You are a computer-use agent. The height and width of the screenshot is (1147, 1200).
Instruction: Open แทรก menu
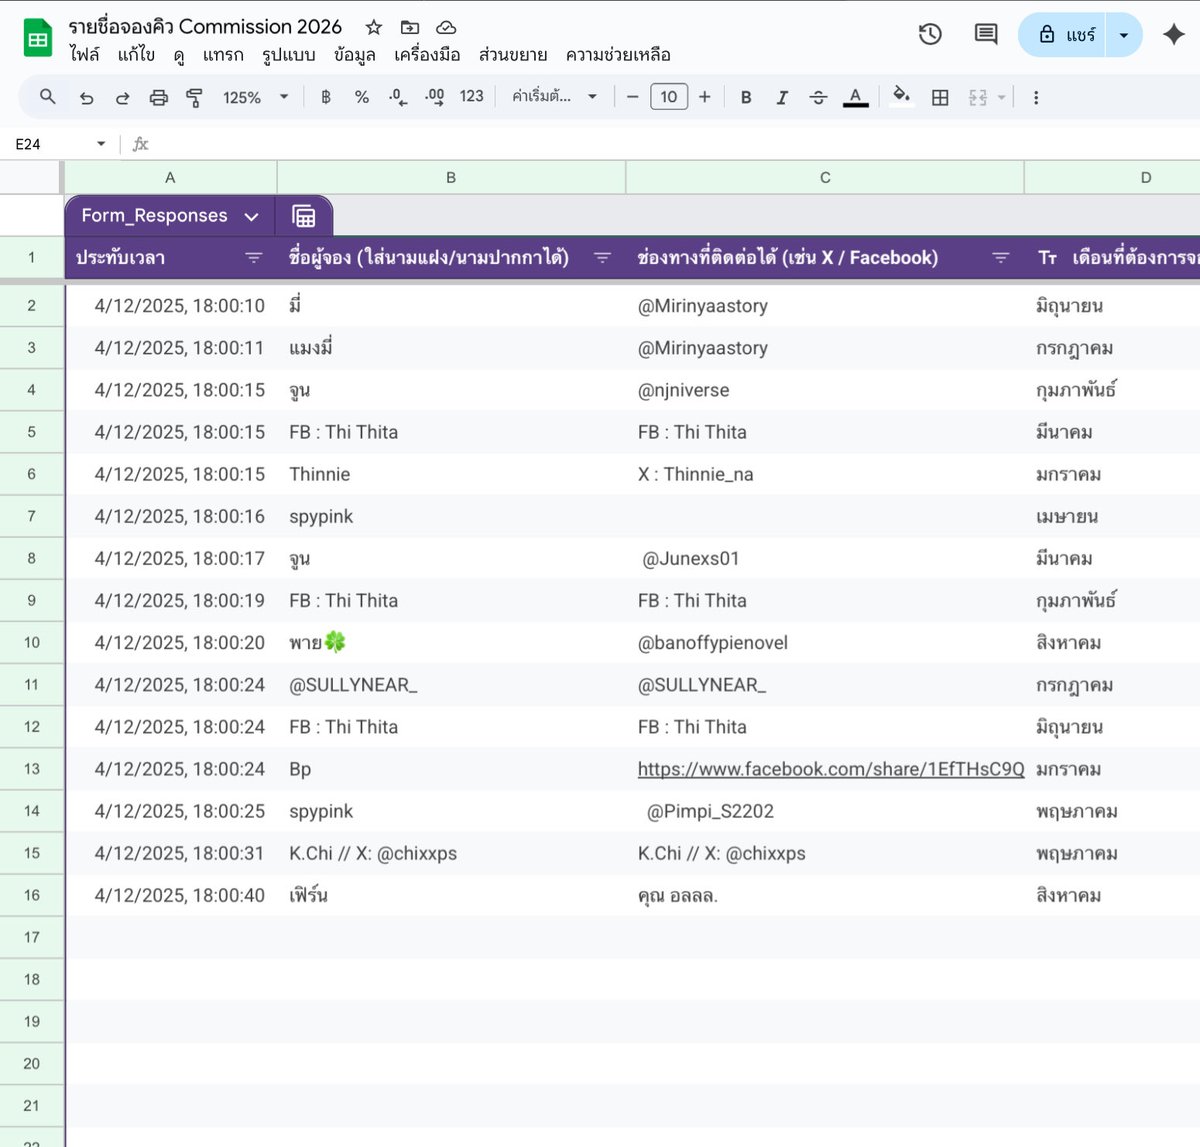(x=223, y=55)
